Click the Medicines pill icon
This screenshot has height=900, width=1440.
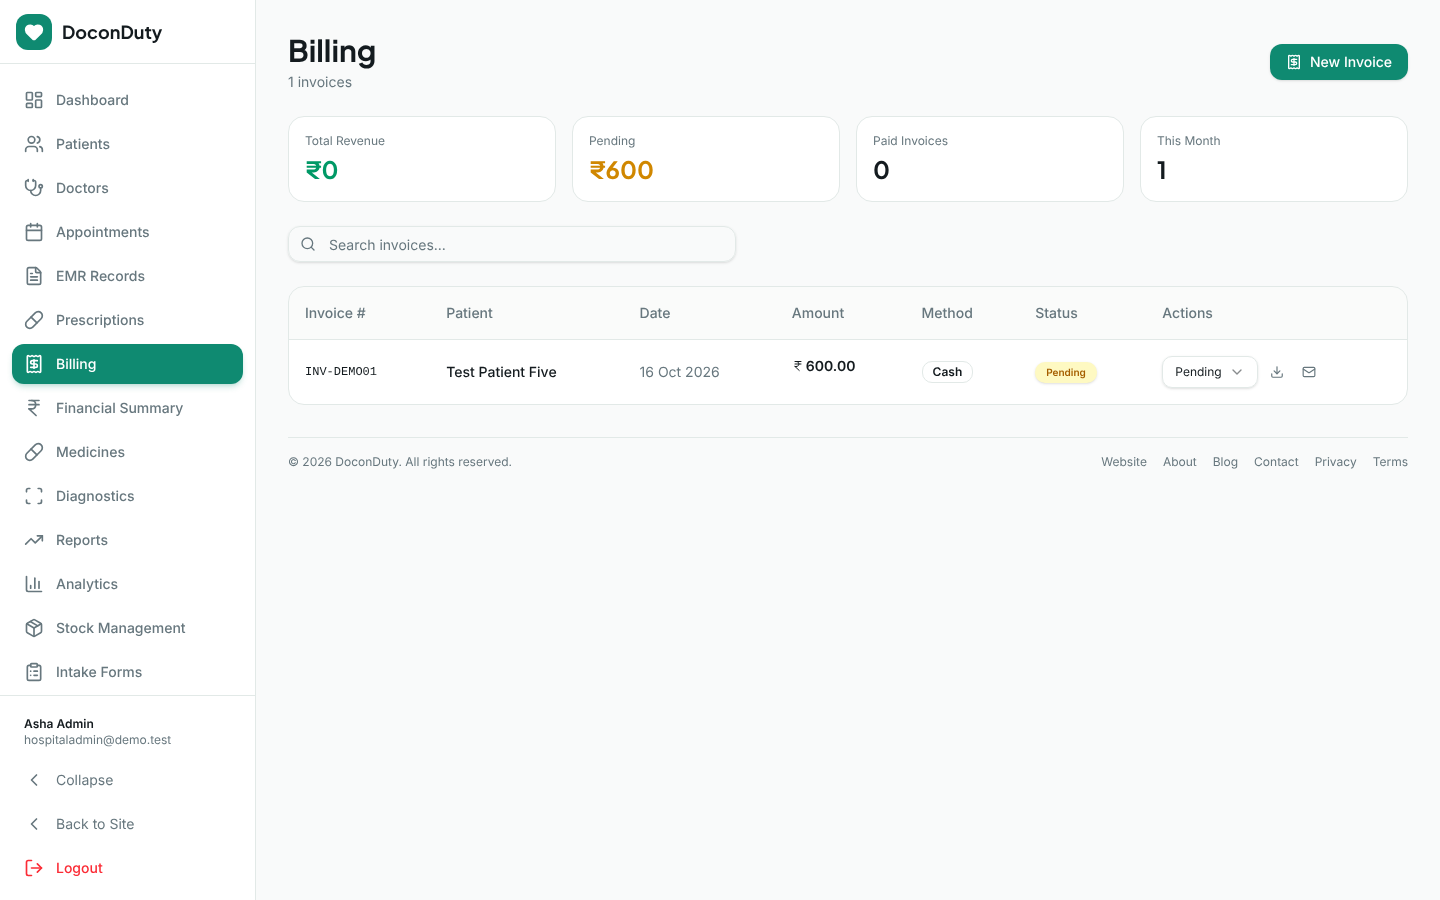tap(34, 452)
